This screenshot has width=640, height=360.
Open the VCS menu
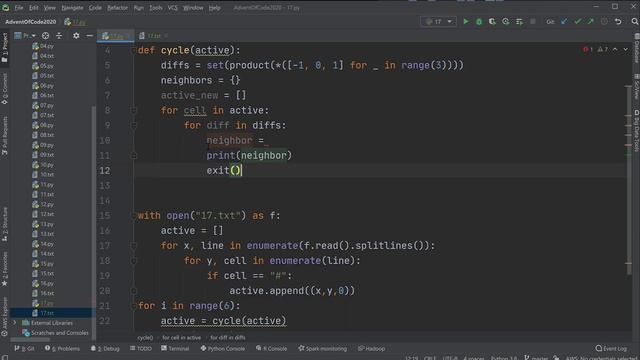tap(173, 7)
